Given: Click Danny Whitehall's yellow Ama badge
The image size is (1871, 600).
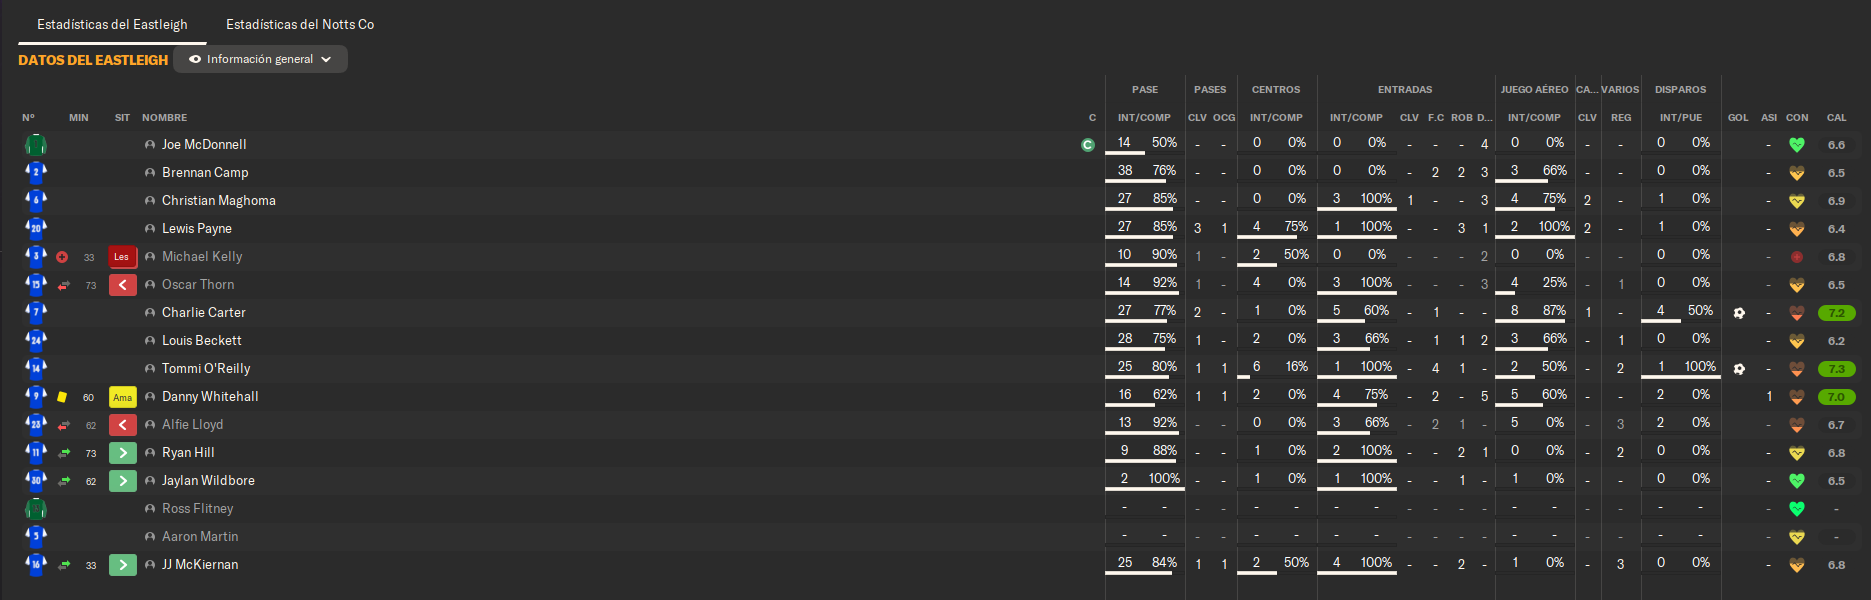Looking at the screenshot, I should tap(122, 397).
